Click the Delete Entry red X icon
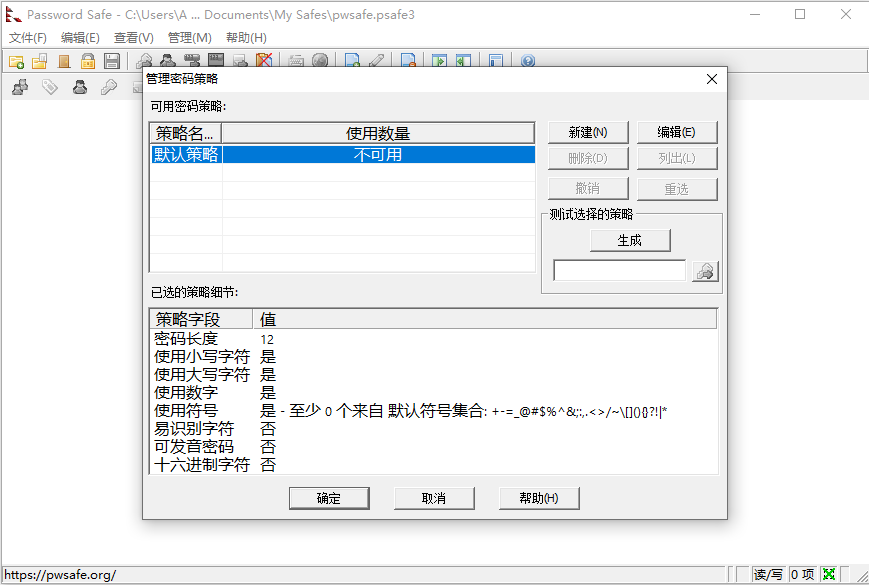The image size is (869, 585). pyautogui.click(x=407, y=60)
